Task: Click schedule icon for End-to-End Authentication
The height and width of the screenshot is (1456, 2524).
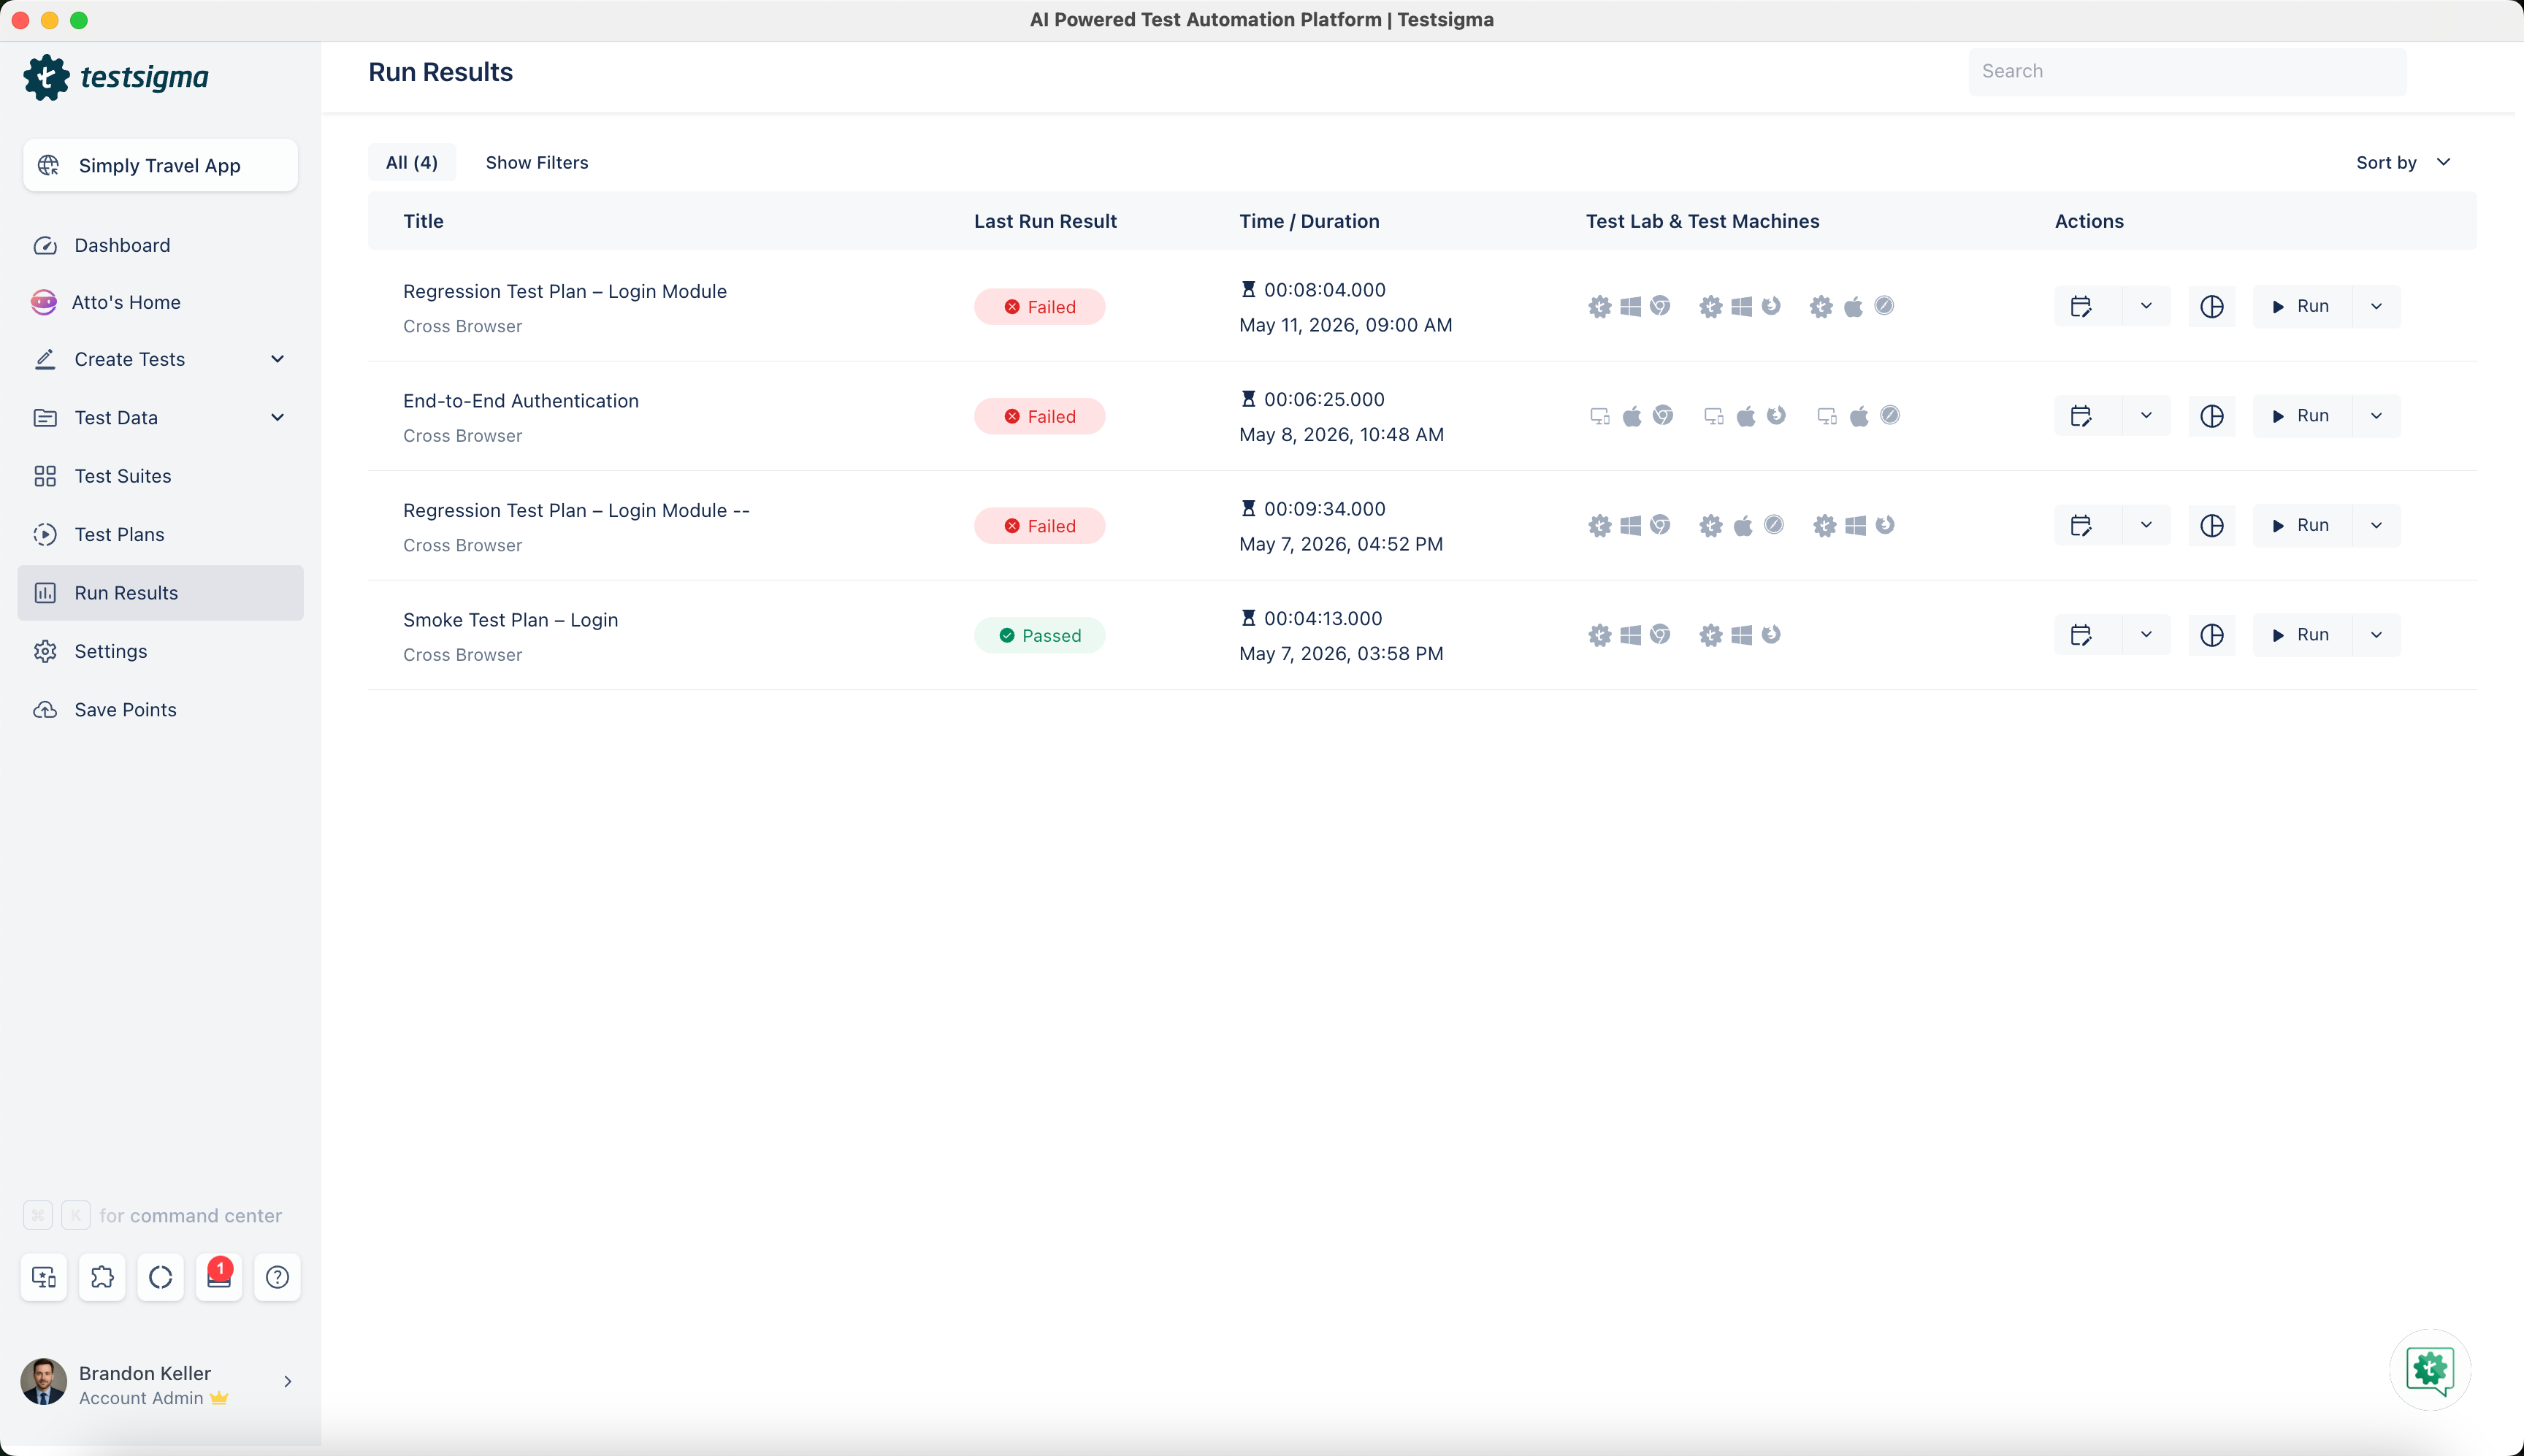Action: (x=2081, y=416)
